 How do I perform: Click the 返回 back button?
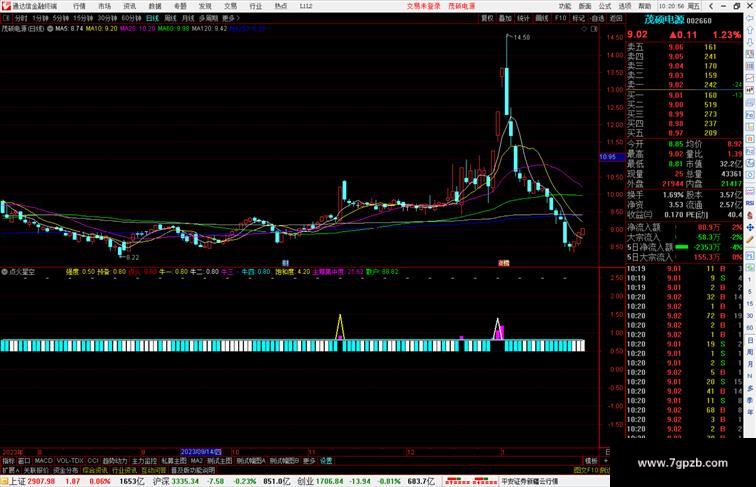click(x=616, y=18)
